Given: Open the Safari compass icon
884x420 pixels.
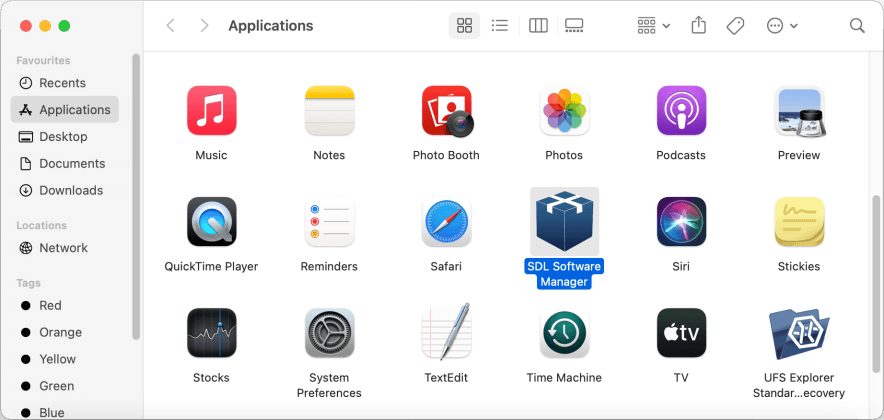Looking at the screenshot, I should click(446, 222).
